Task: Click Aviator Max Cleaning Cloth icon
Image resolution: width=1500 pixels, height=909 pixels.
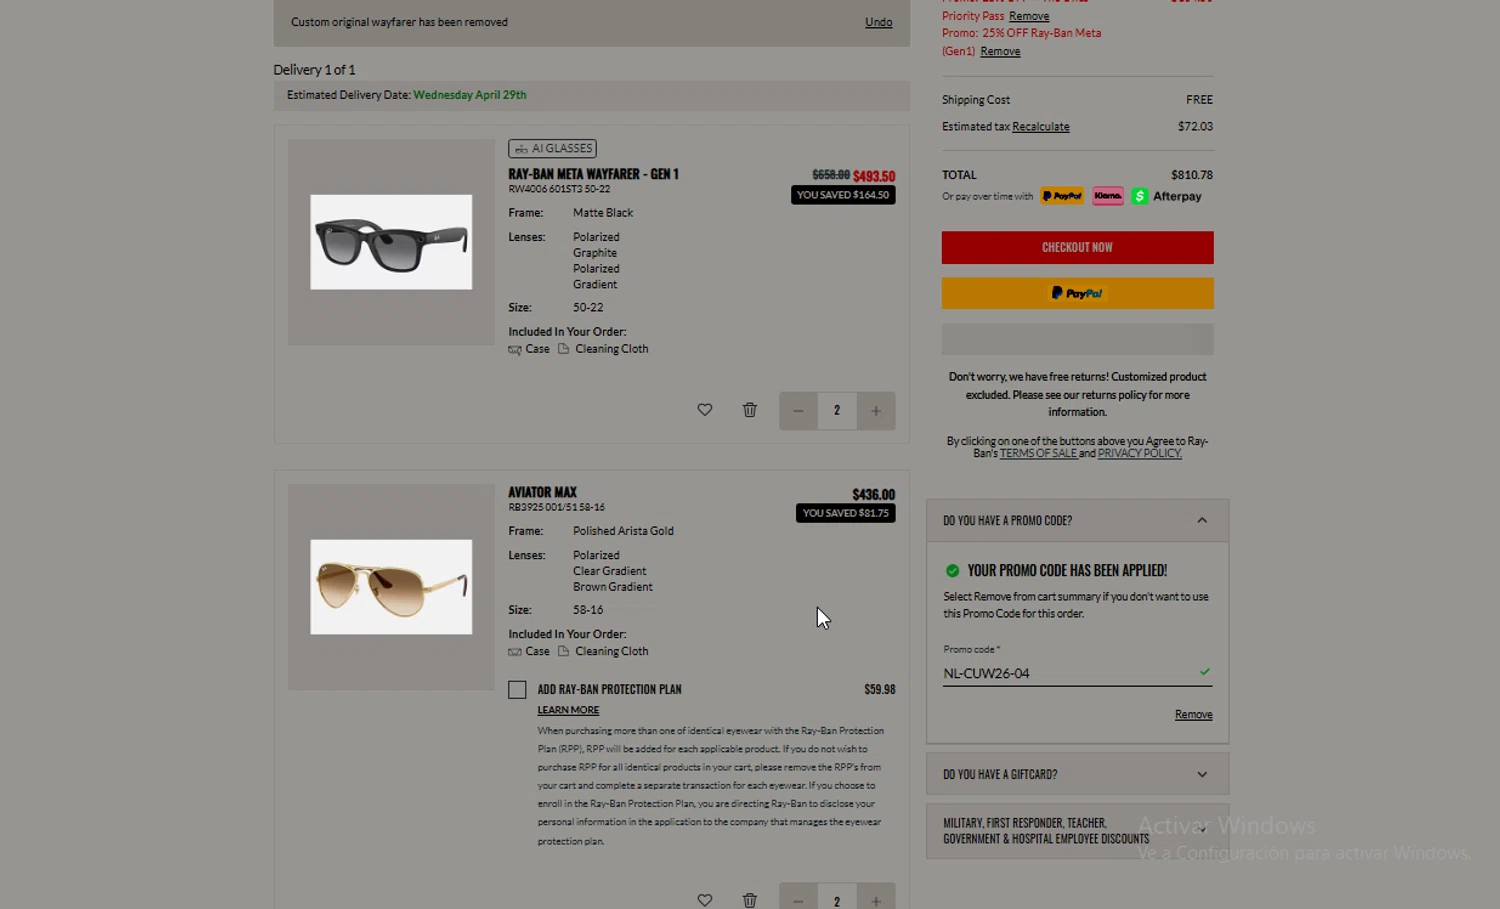Action: pos(563,651)
